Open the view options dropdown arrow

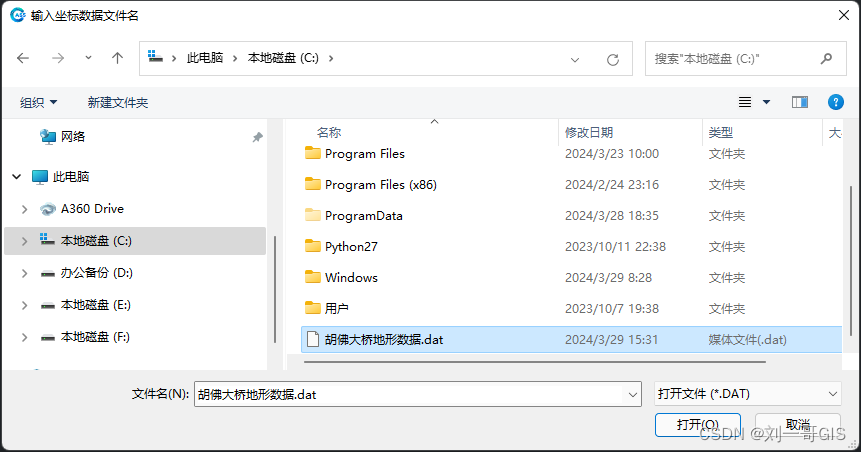point(767,102)
